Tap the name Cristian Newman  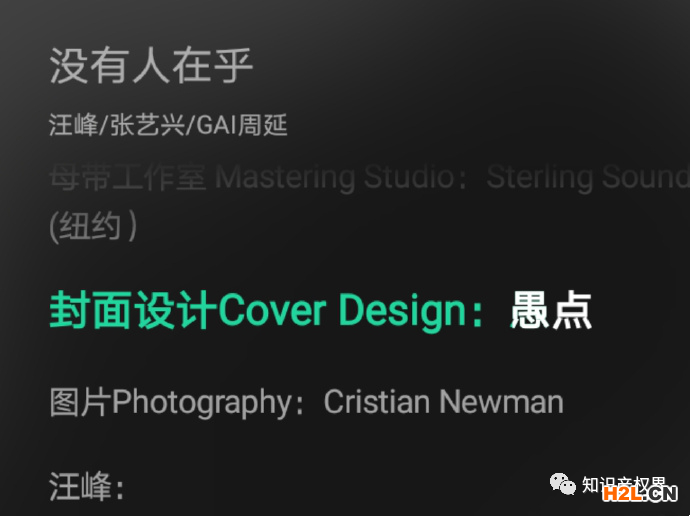point(444,402)
